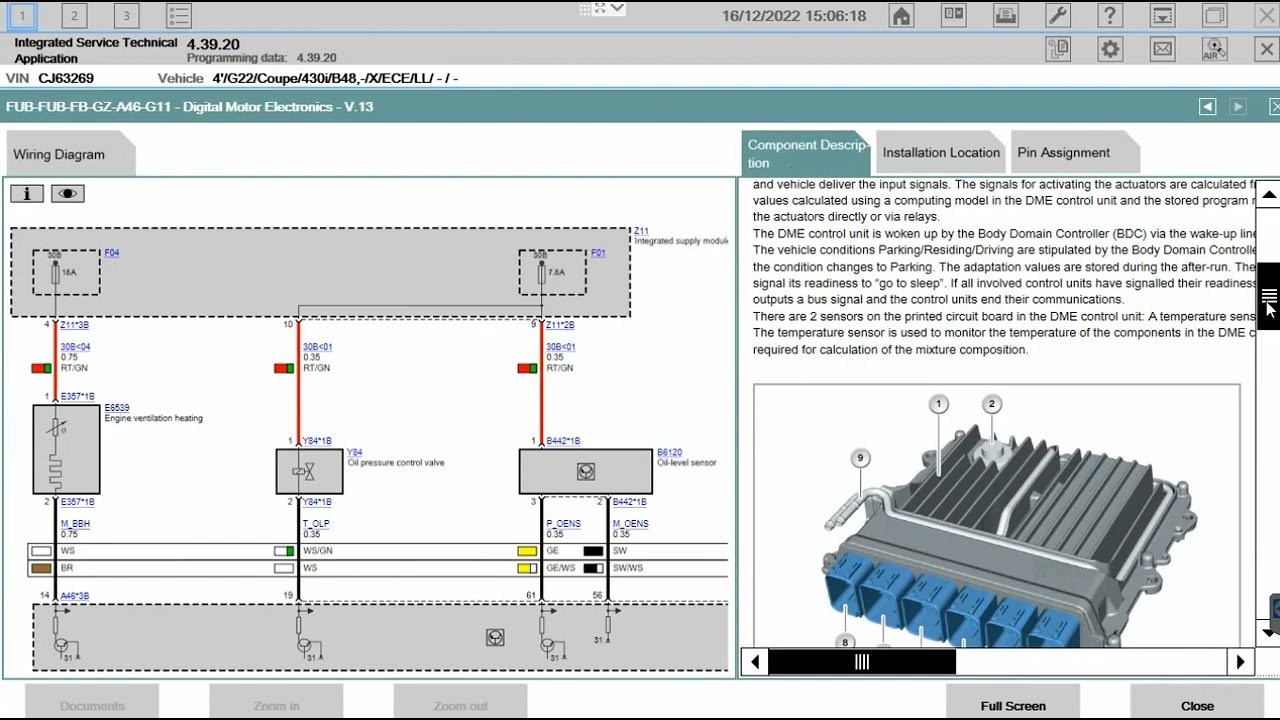Open the dropdown panel icon in top toolbar

tap(1162, 16)
